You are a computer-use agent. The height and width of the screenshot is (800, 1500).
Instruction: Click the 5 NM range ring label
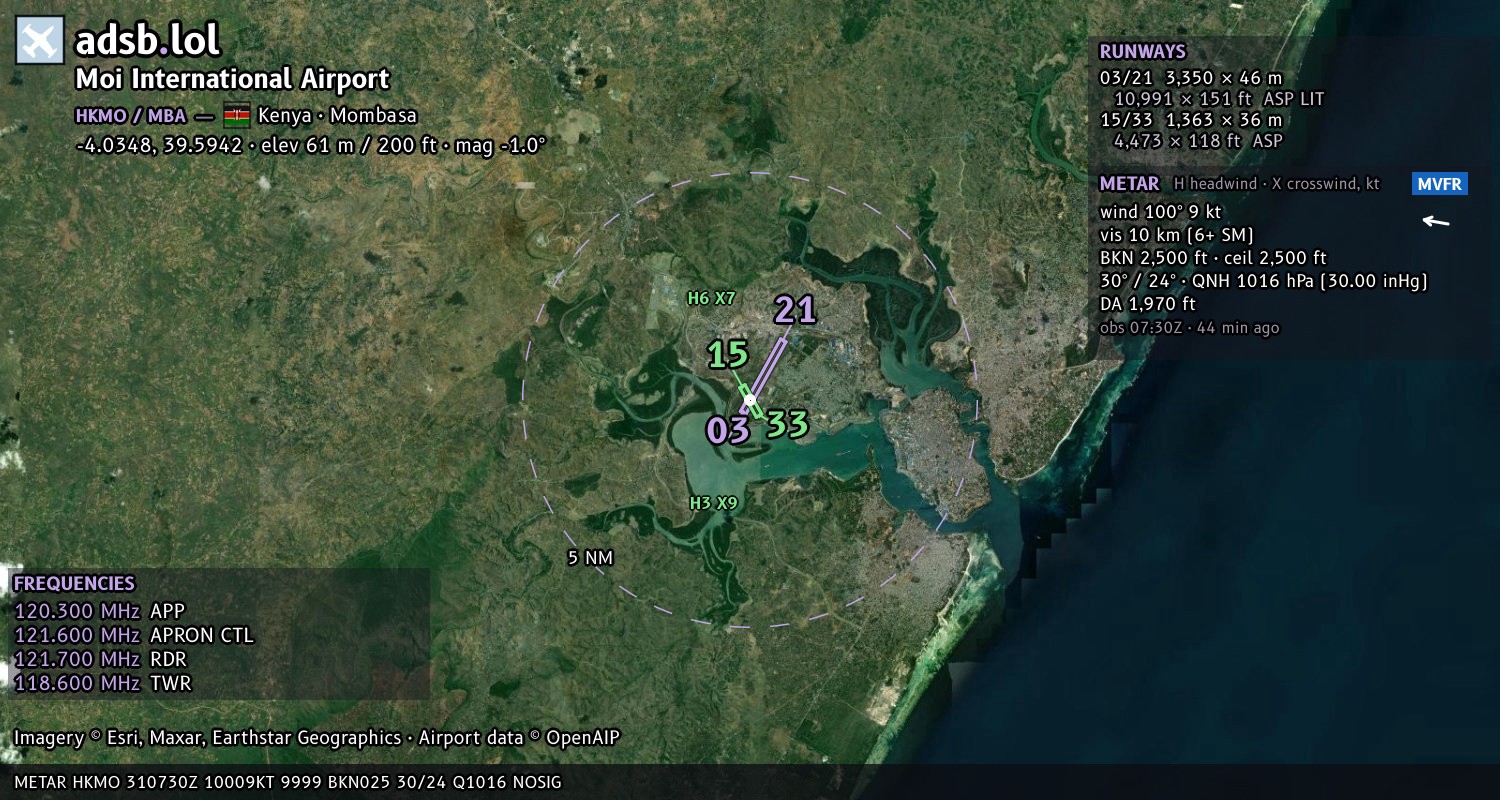[590, 558]
